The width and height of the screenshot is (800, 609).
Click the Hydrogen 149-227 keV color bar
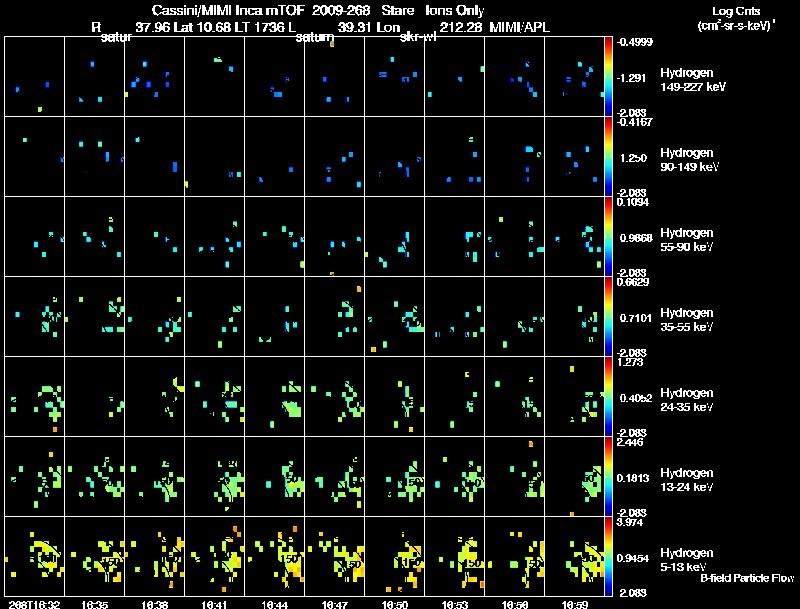[608, 77]
